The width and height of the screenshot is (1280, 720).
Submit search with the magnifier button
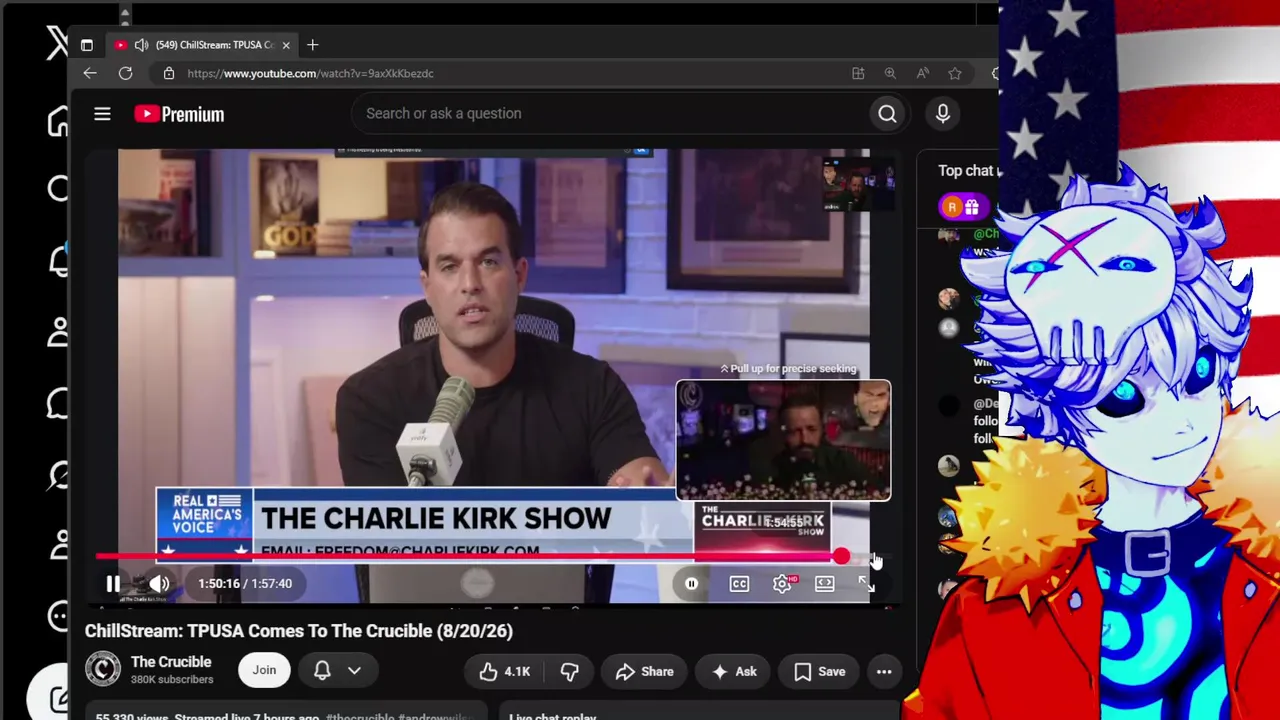(x=887, y=114)
